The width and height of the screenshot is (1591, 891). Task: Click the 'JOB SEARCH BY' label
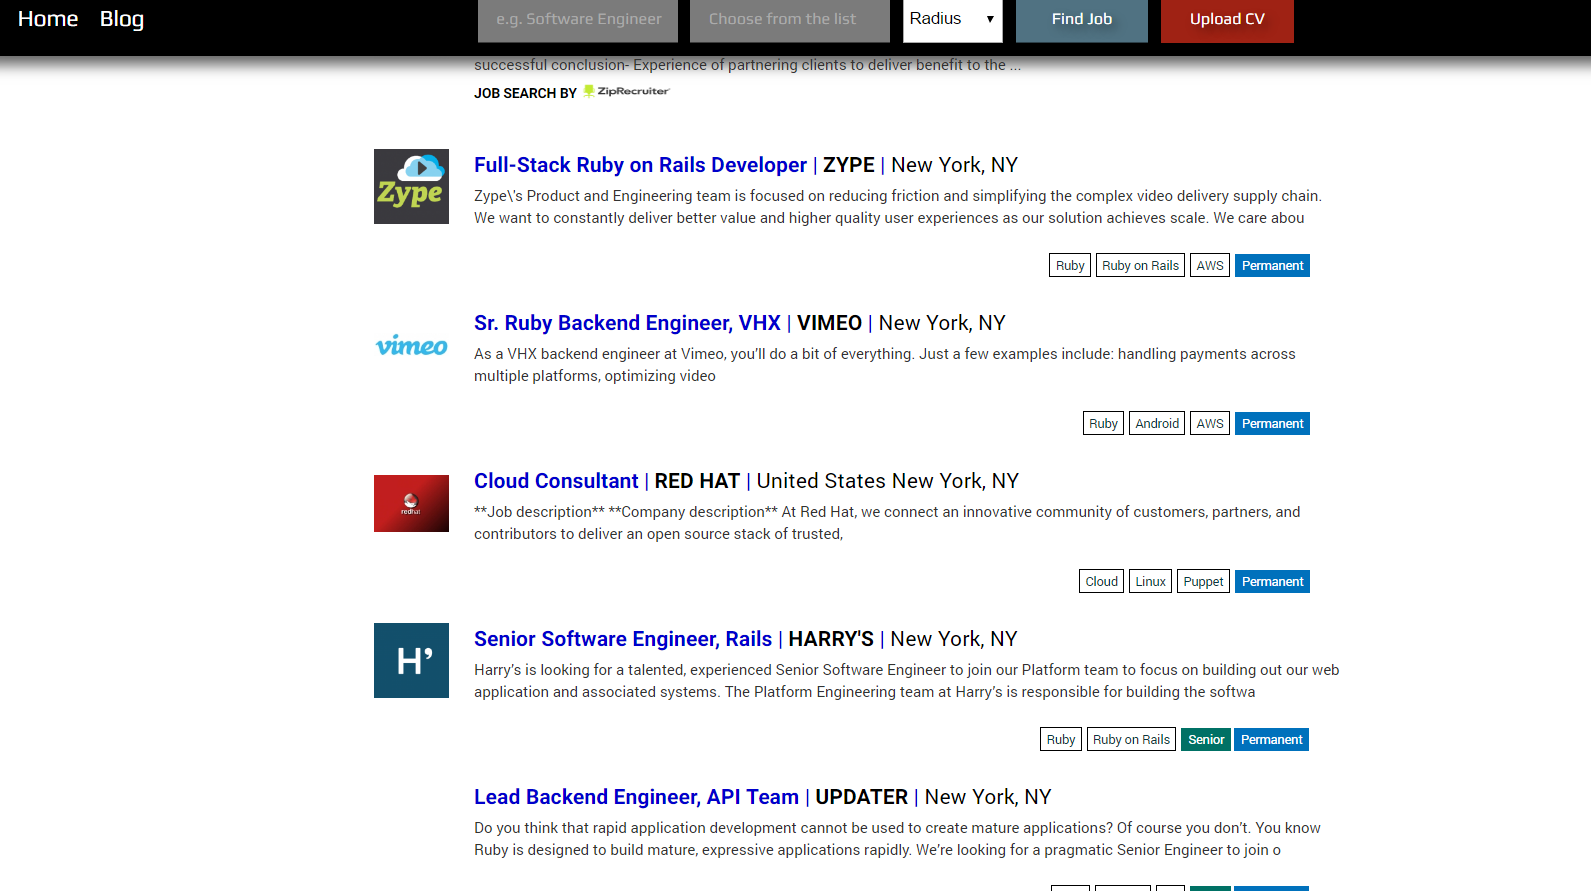click(525, 93)
